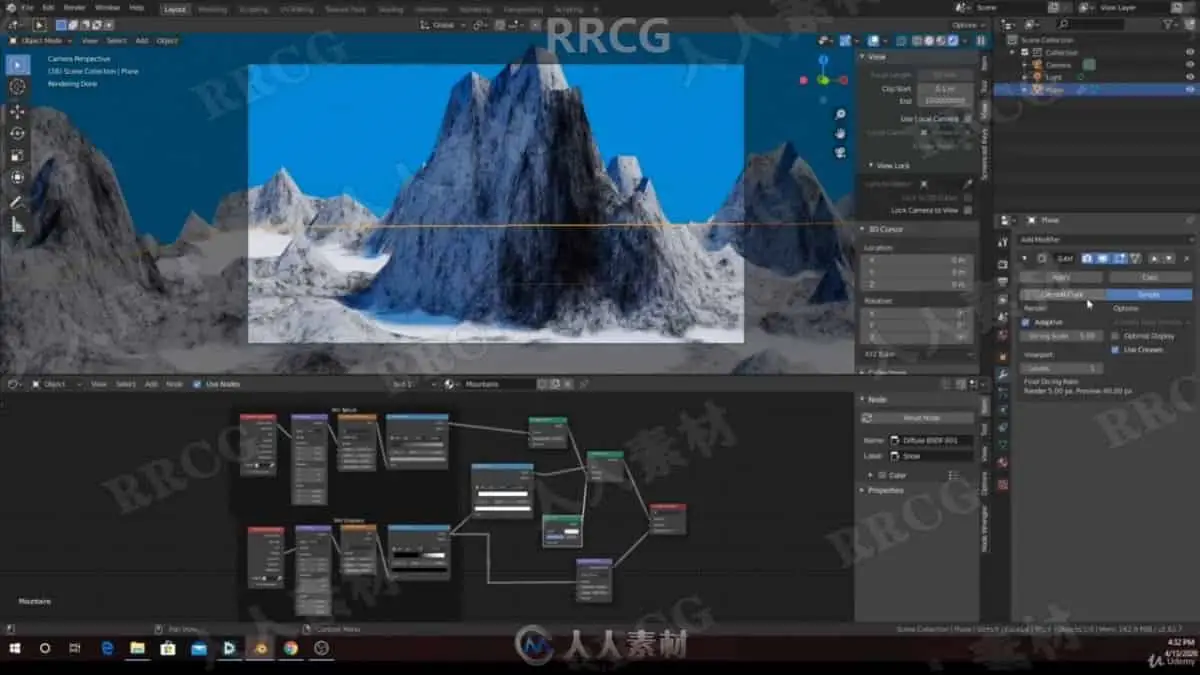Open the Node menu in shader editor
Viewport: 1200px width, 675px height.
pyautogui.click(x=174, y=384)
